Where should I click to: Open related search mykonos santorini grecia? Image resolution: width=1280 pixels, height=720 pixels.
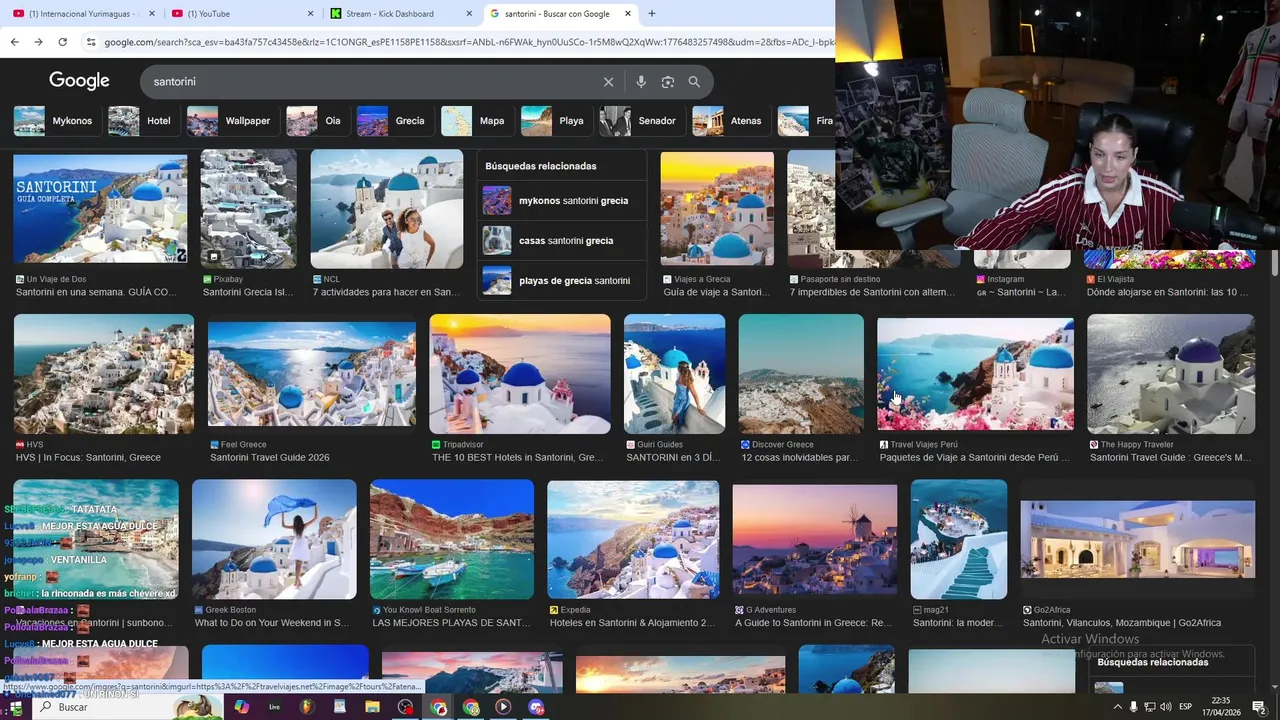click(562, 201)
